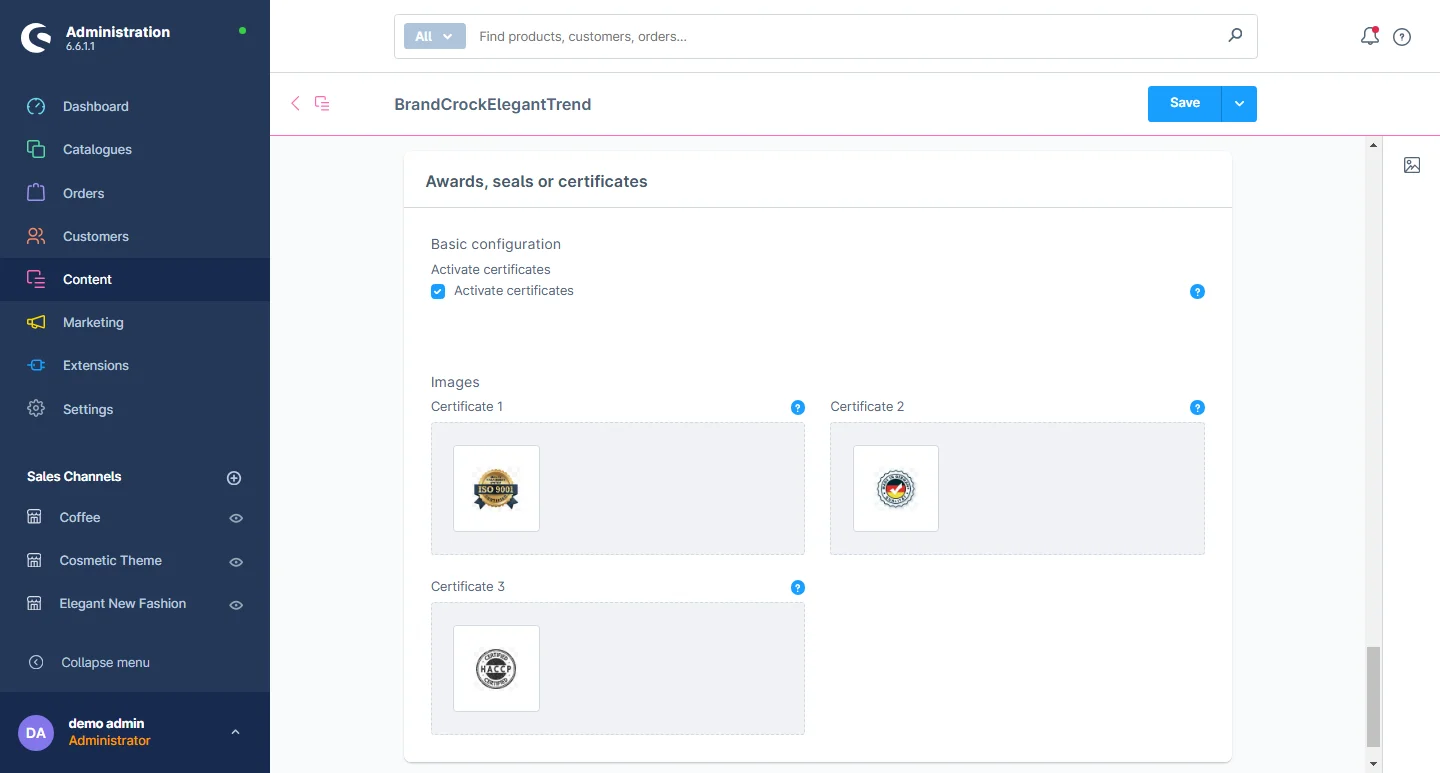The width and height of the screenshot is (1440, 773).
Task: Show help tooltip for Certificate 2
Action: (1197, 407)
